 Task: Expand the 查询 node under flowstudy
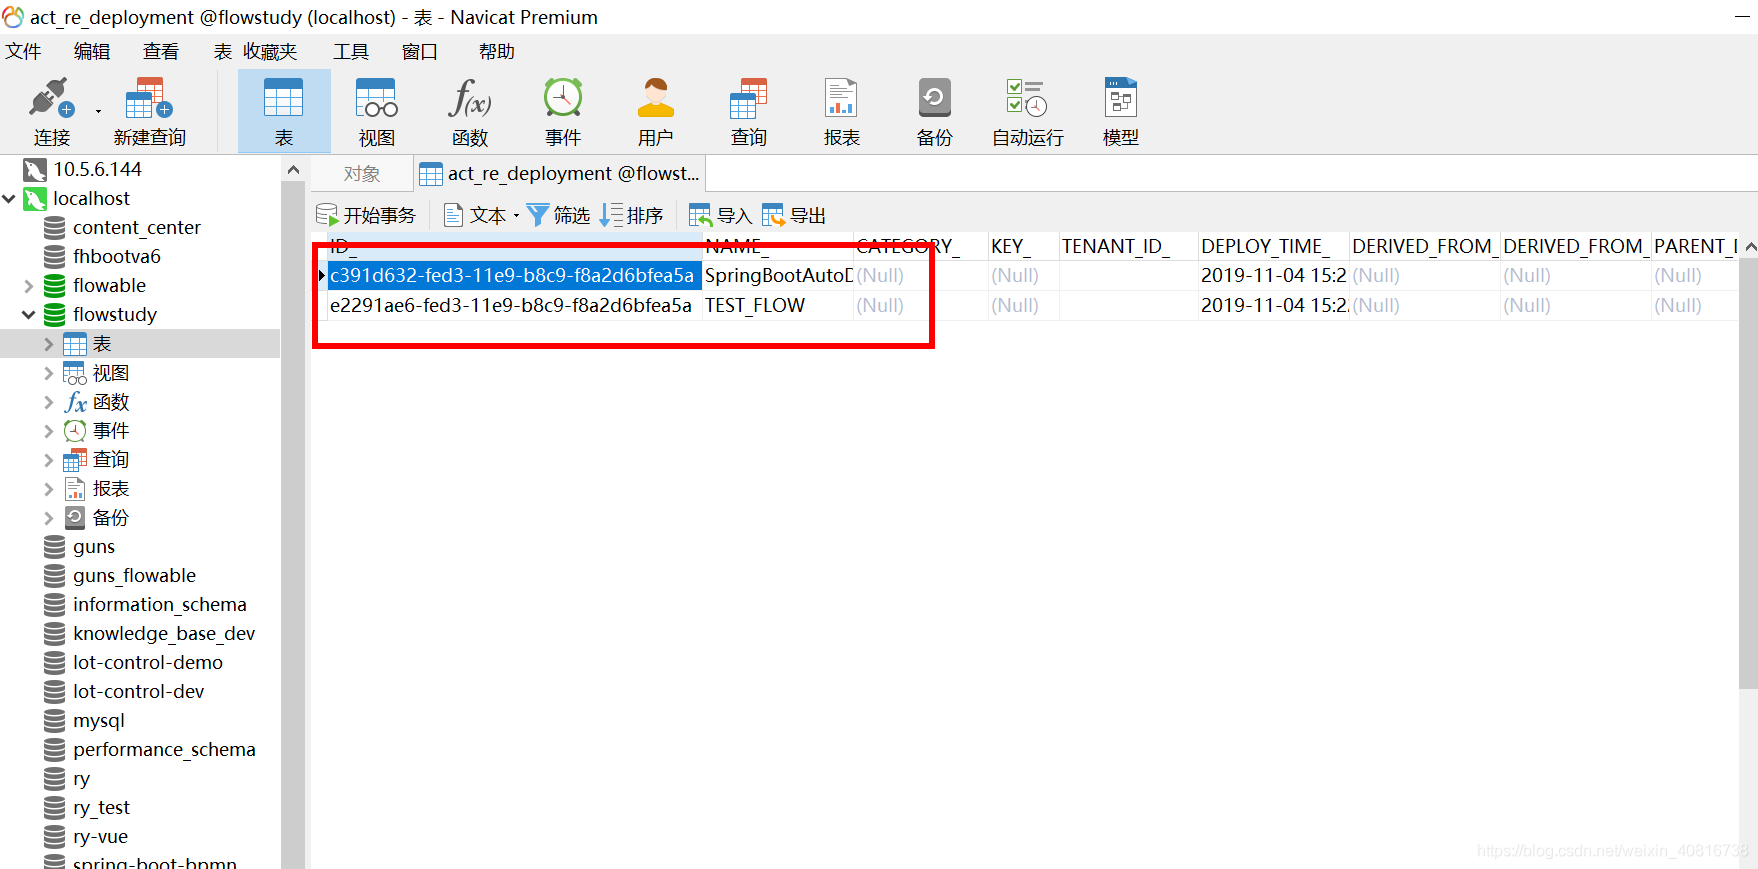[49, 460]
